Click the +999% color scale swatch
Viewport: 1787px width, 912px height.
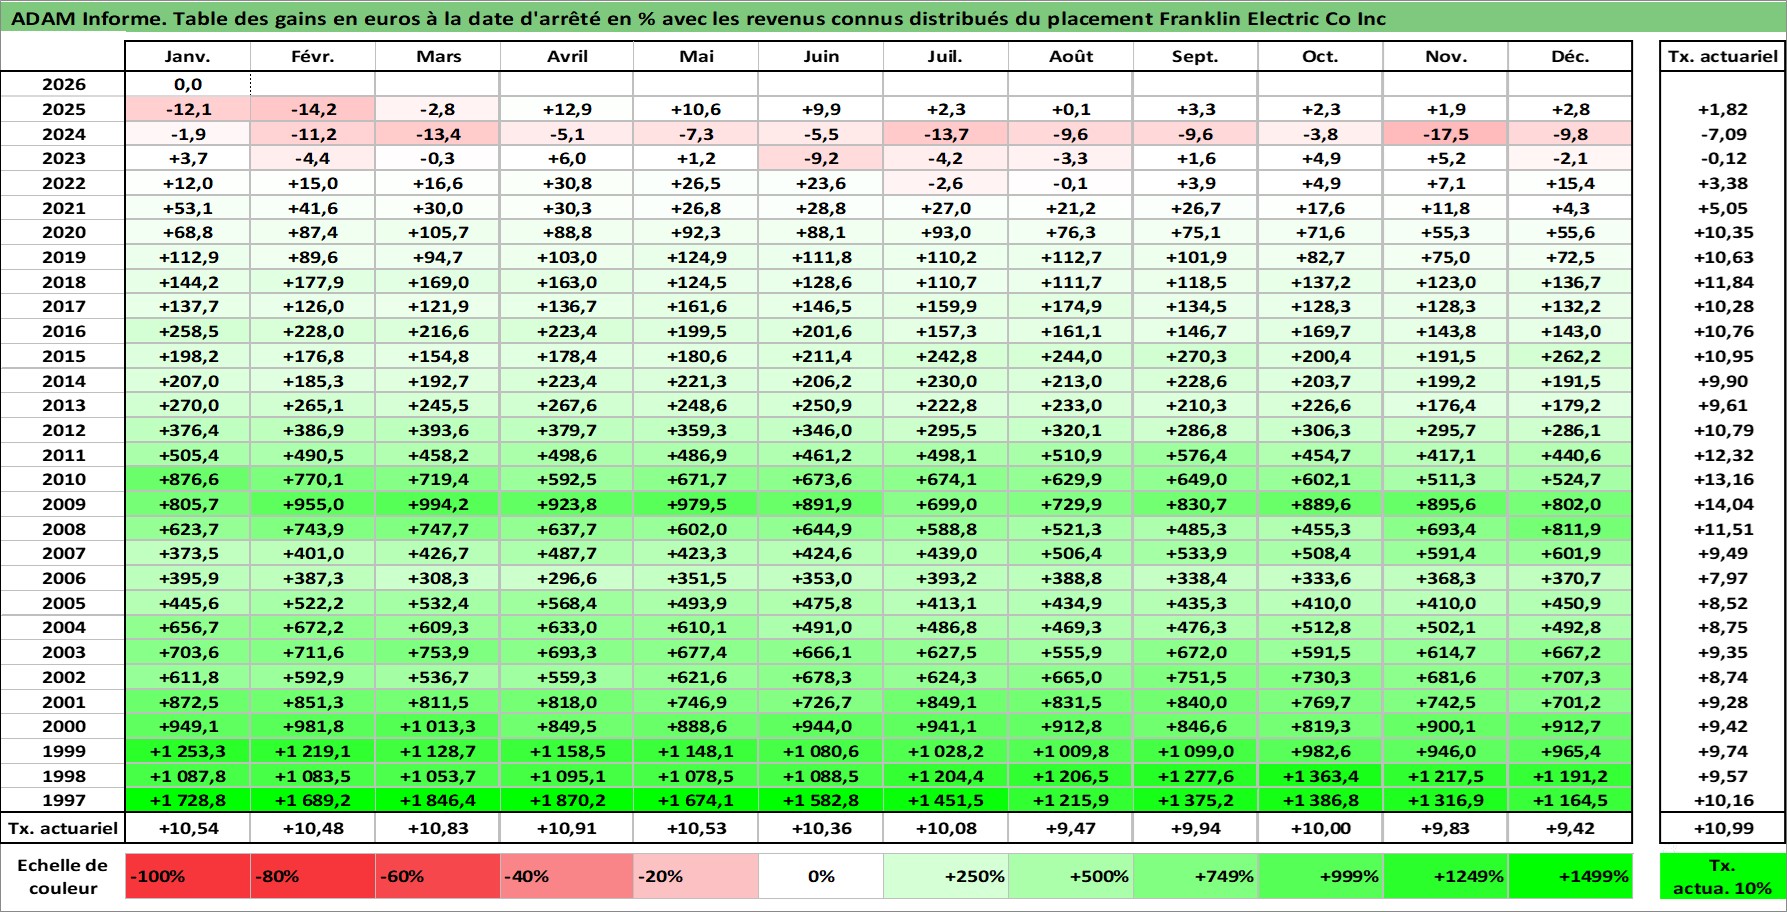point(1320,876)
